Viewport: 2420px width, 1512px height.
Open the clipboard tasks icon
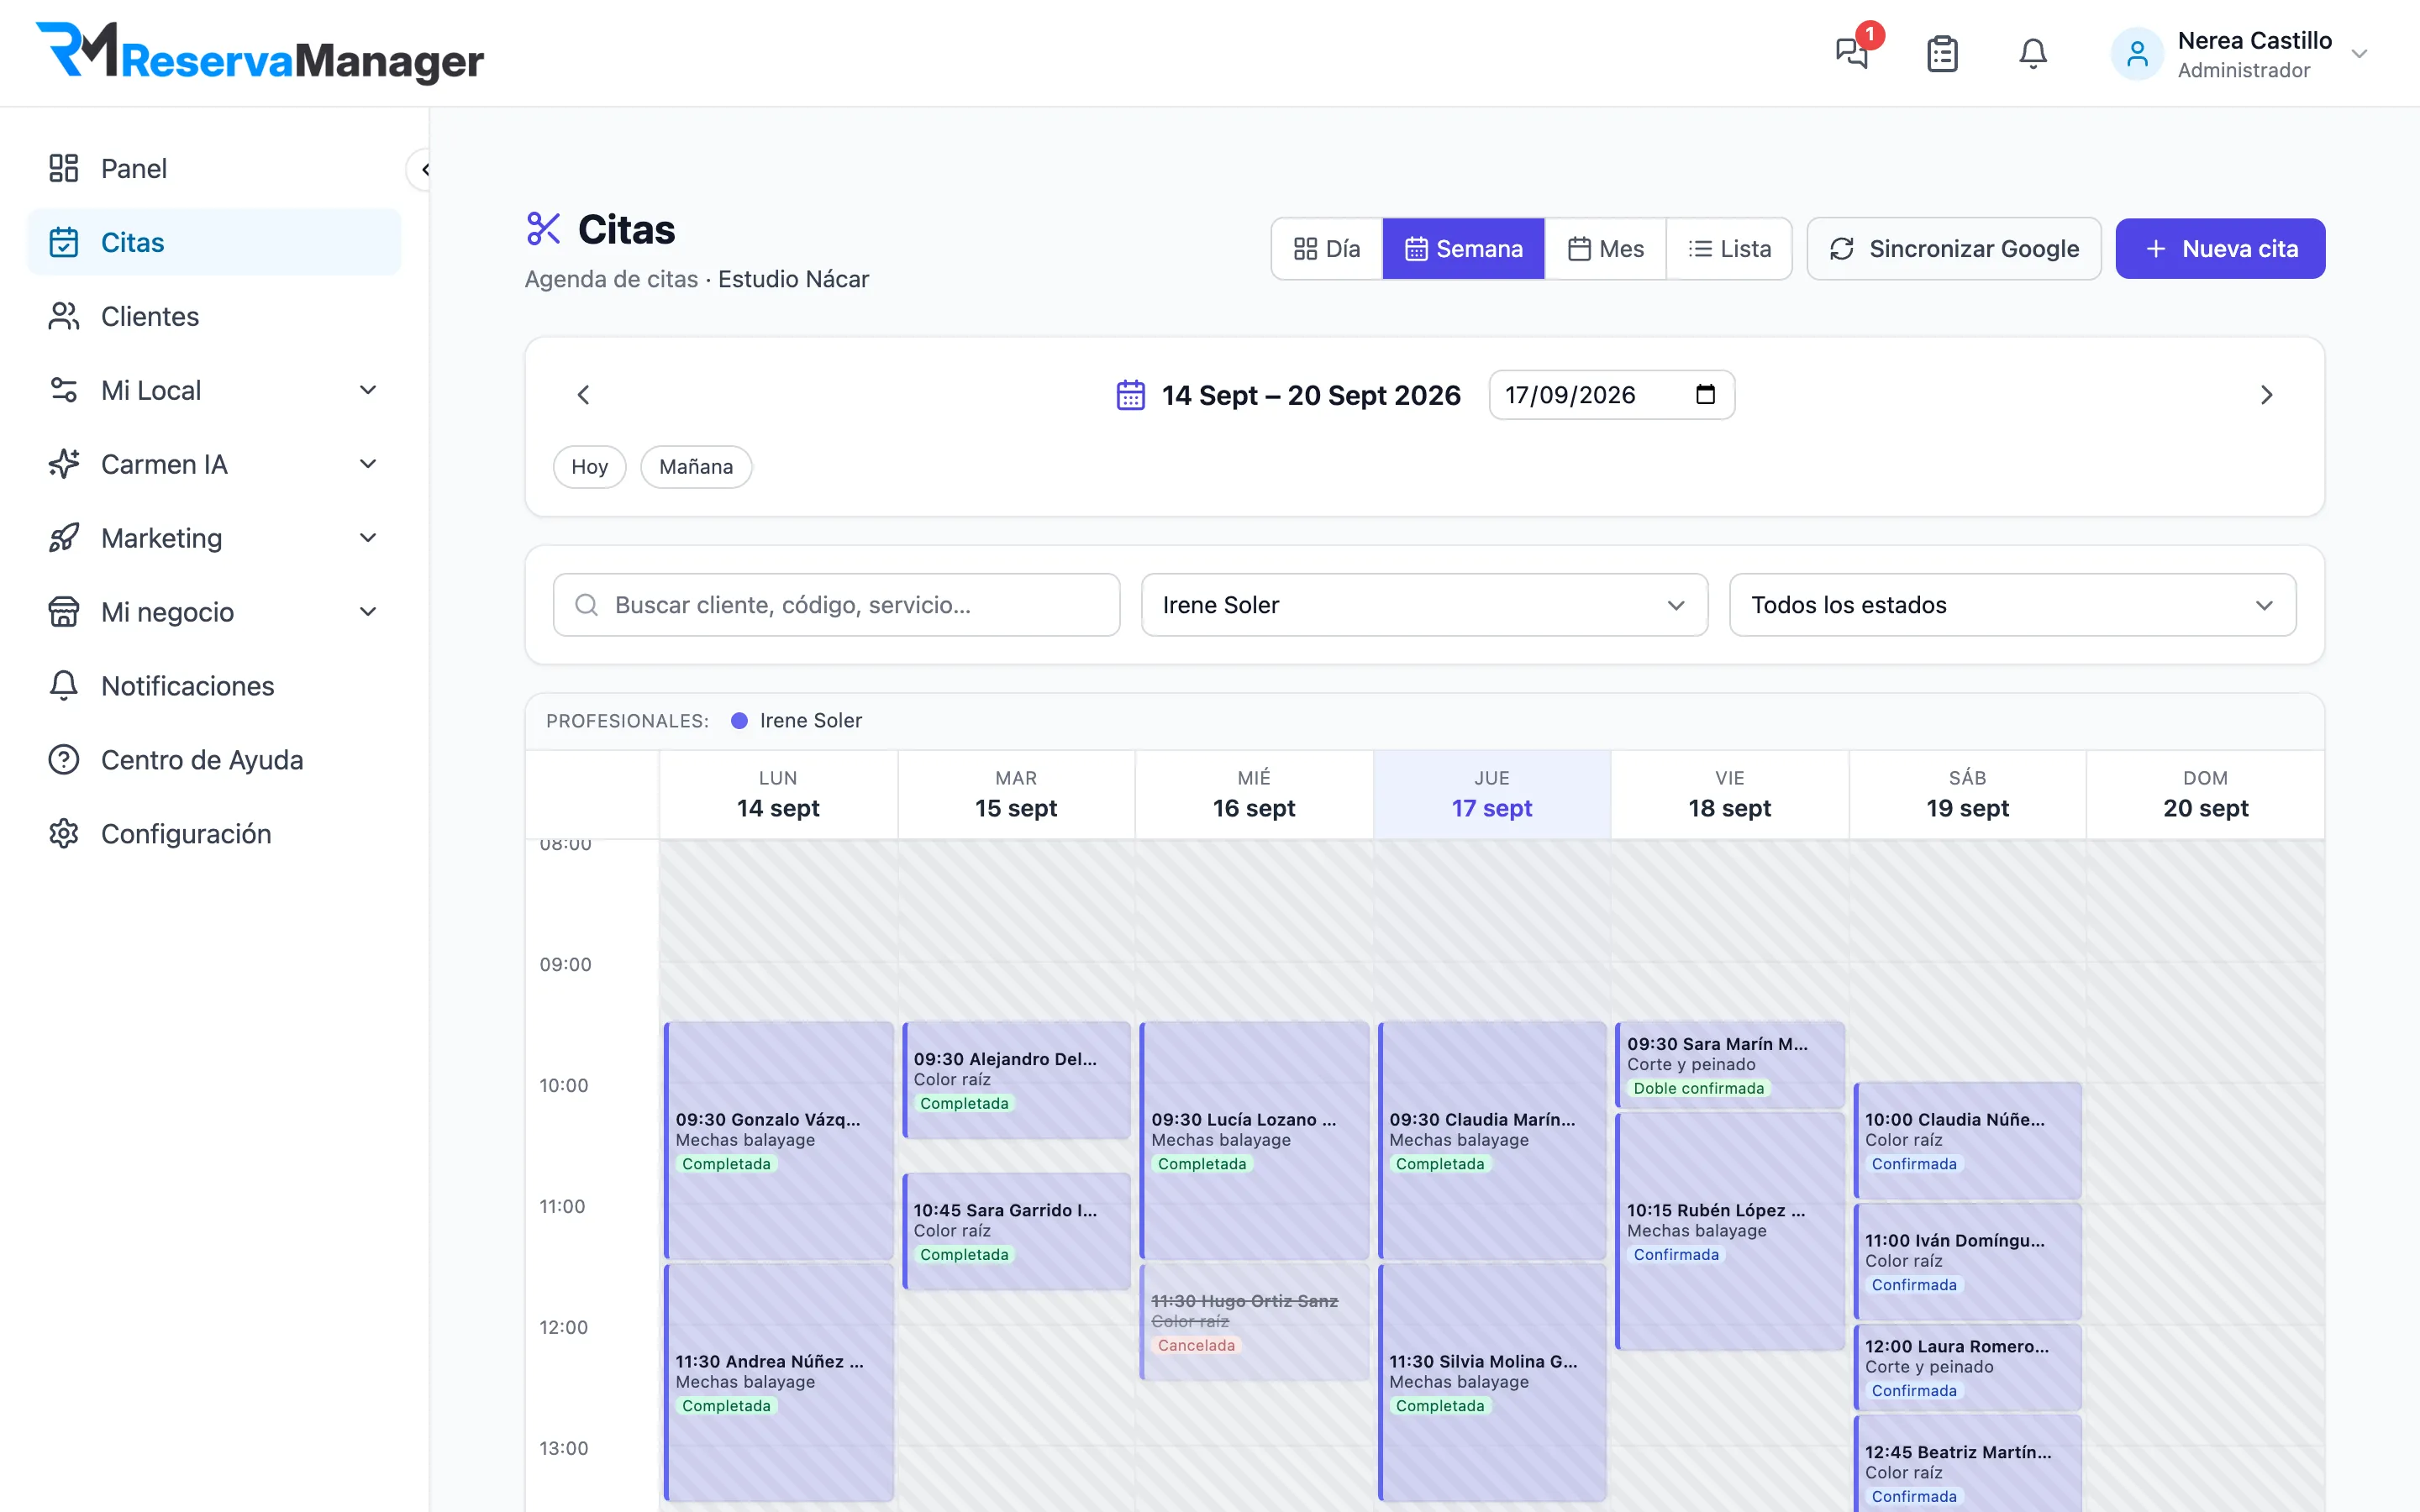[x=1942, y=53]
